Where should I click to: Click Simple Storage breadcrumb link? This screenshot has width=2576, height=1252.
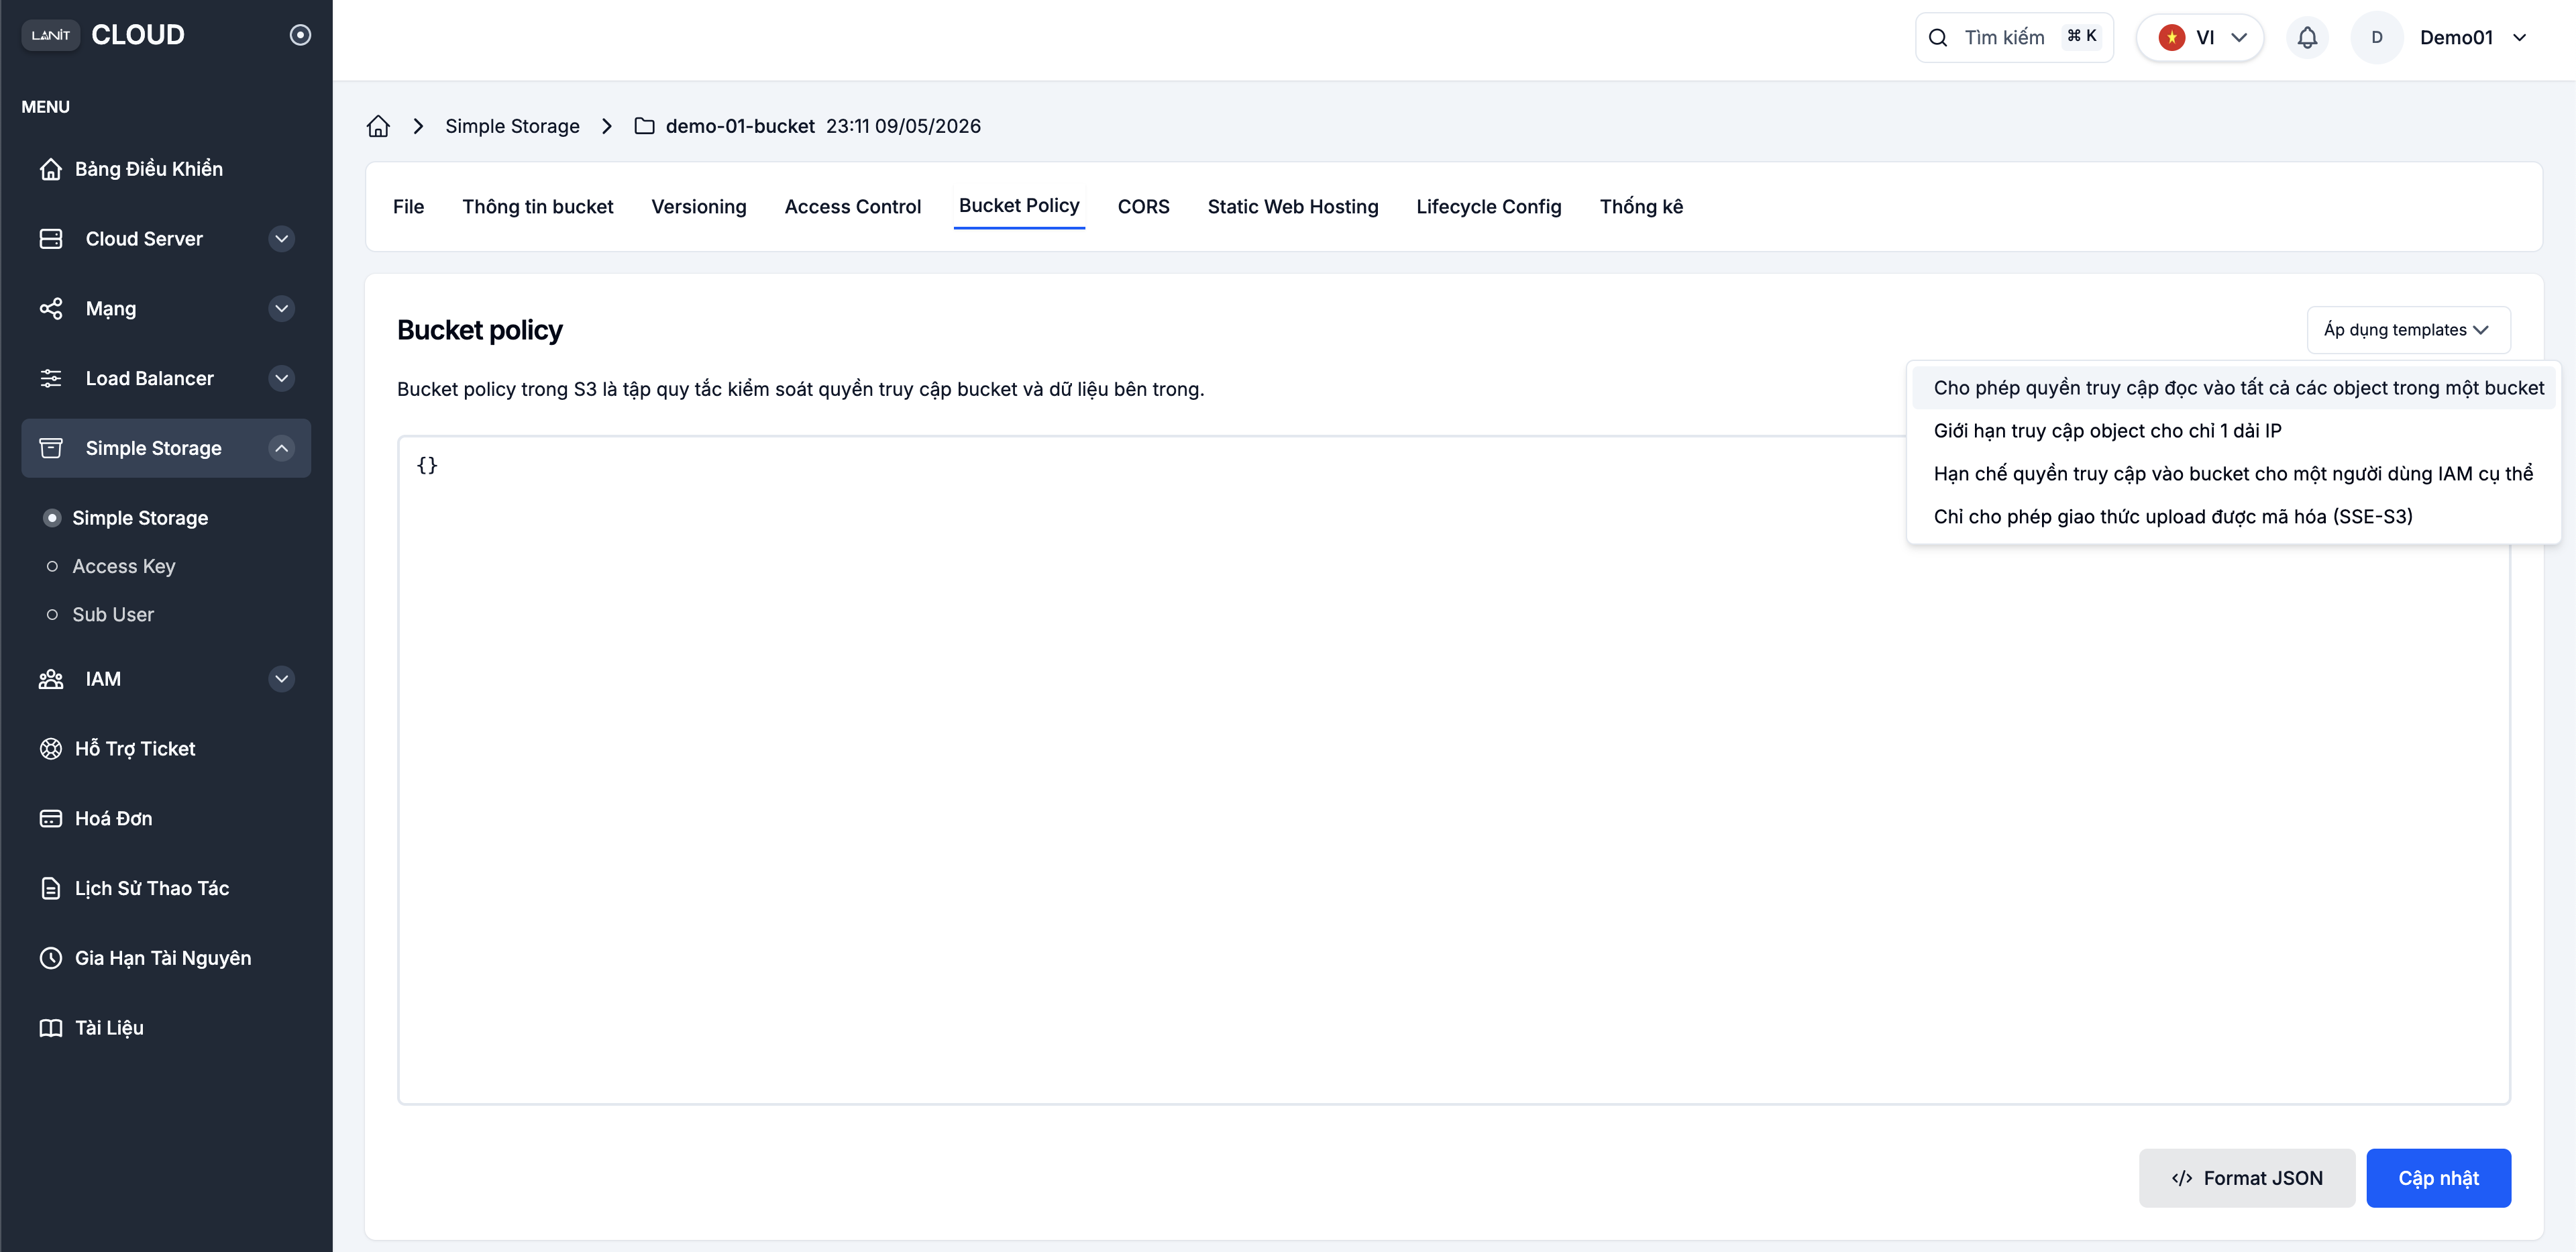click(512, 126)
